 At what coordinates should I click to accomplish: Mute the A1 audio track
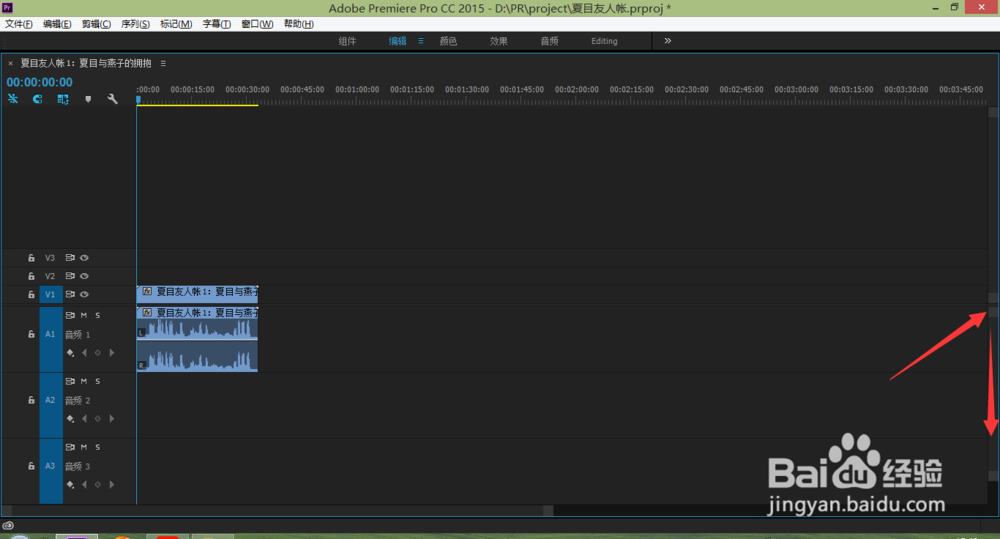point(84,315)
